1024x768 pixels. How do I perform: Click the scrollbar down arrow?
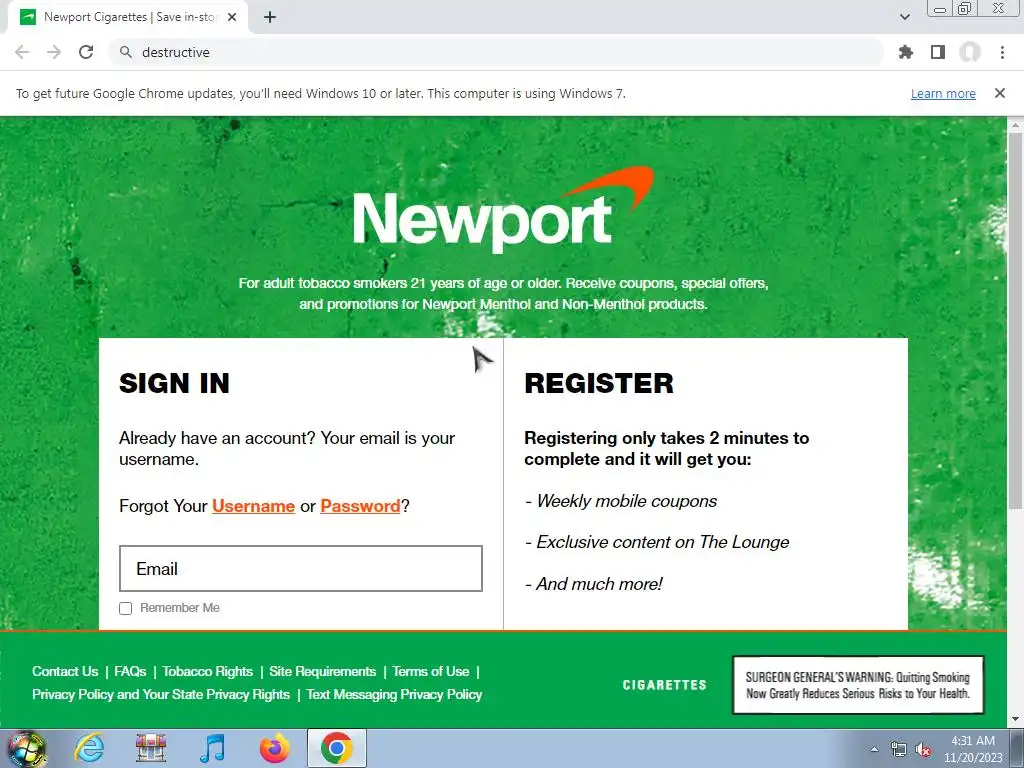pyautogui.click(x=1015, y=720)
